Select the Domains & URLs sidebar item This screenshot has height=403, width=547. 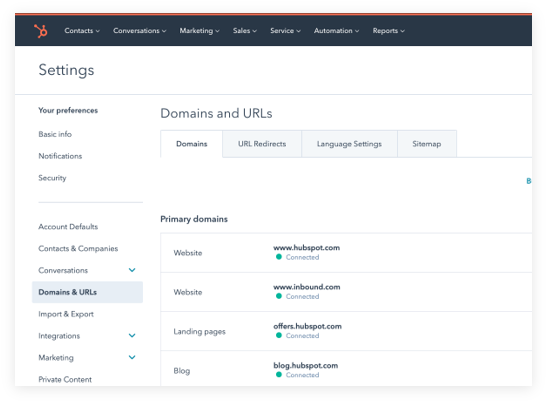click(x=87, y=292)
